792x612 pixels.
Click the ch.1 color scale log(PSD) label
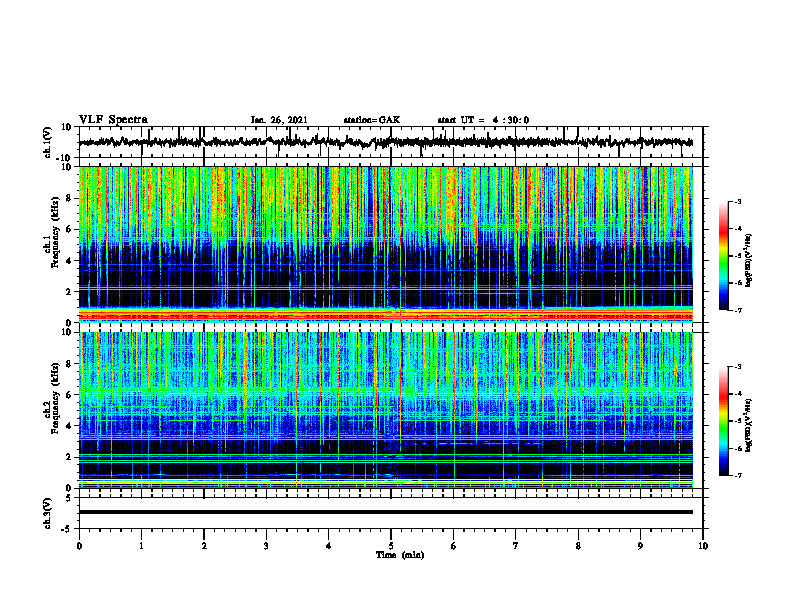(749, 260)
